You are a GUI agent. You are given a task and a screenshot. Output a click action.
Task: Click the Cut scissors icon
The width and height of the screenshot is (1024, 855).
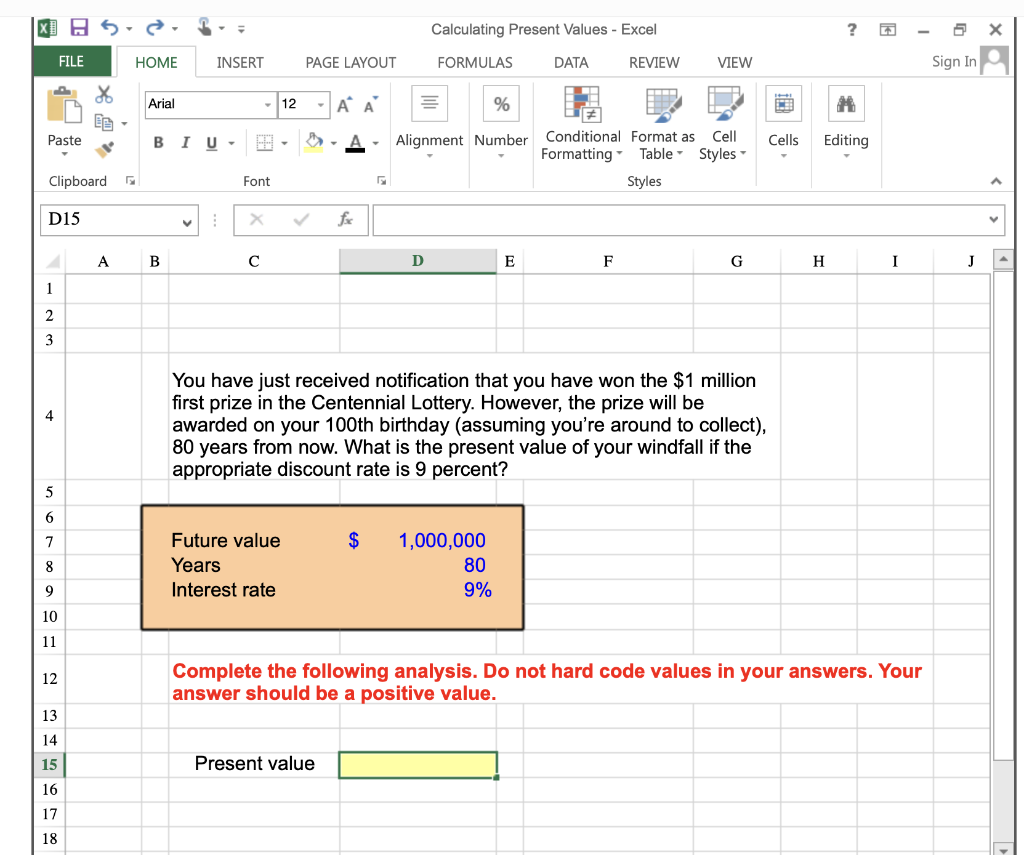click(103, 92)
